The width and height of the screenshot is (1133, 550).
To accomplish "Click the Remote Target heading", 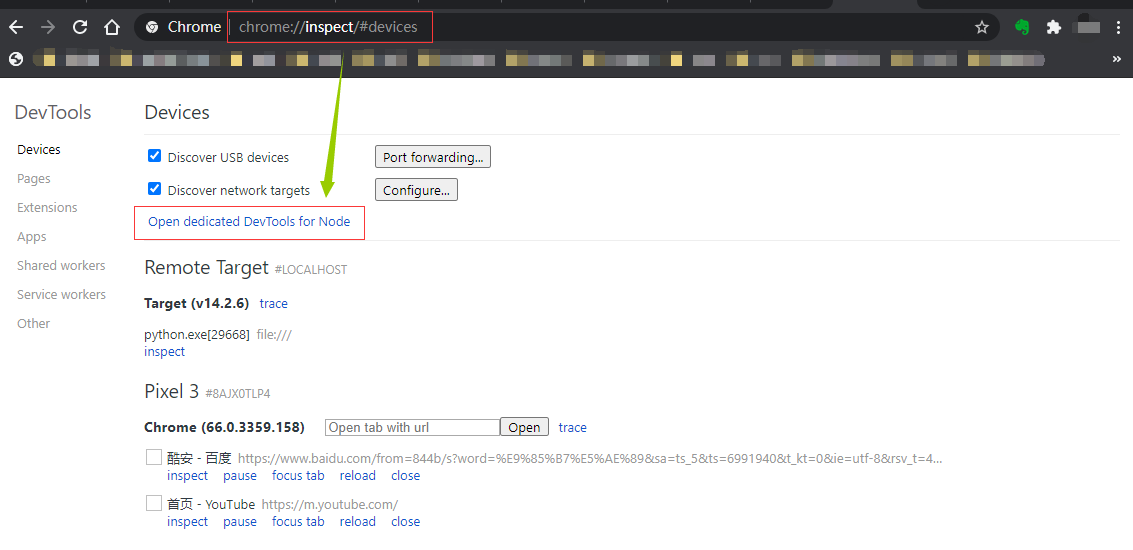I will [x=207, y=267].
